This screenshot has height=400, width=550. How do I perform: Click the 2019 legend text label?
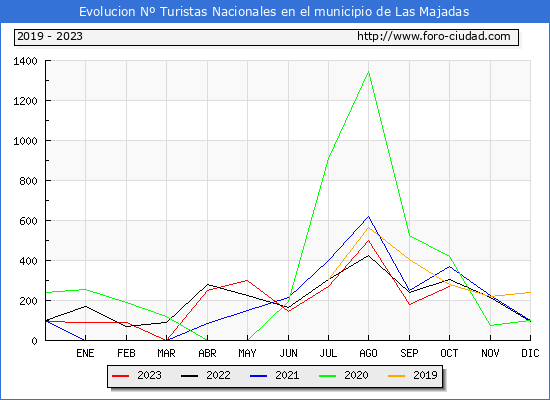[x=425, y=375]
